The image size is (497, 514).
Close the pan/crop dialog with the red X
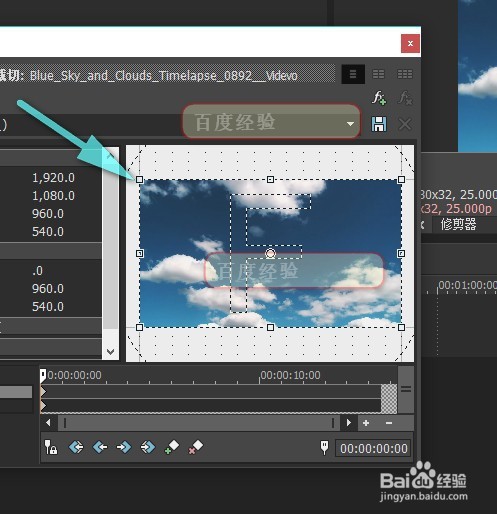[x=410, y=43]
